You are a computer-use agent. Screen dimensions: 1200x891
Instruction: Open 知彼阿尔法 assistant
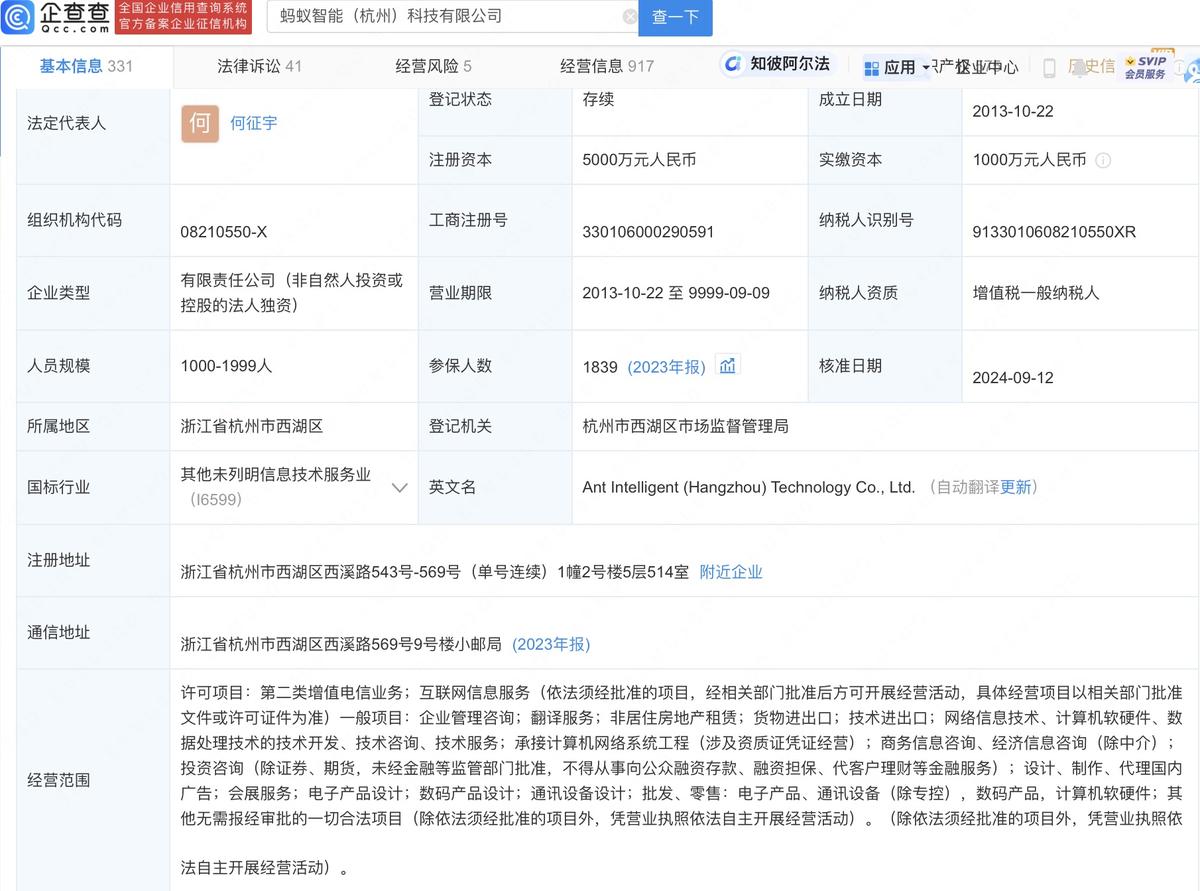click(780, 64)
